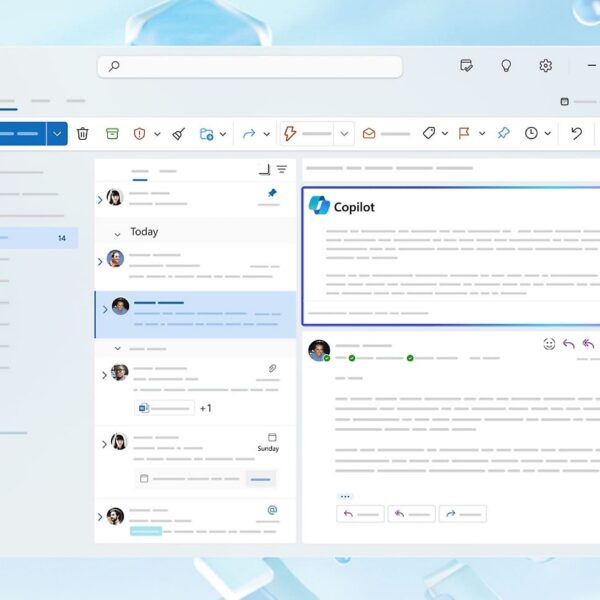
Task: Select the second ribbon tab
Action: pos(41,101)
